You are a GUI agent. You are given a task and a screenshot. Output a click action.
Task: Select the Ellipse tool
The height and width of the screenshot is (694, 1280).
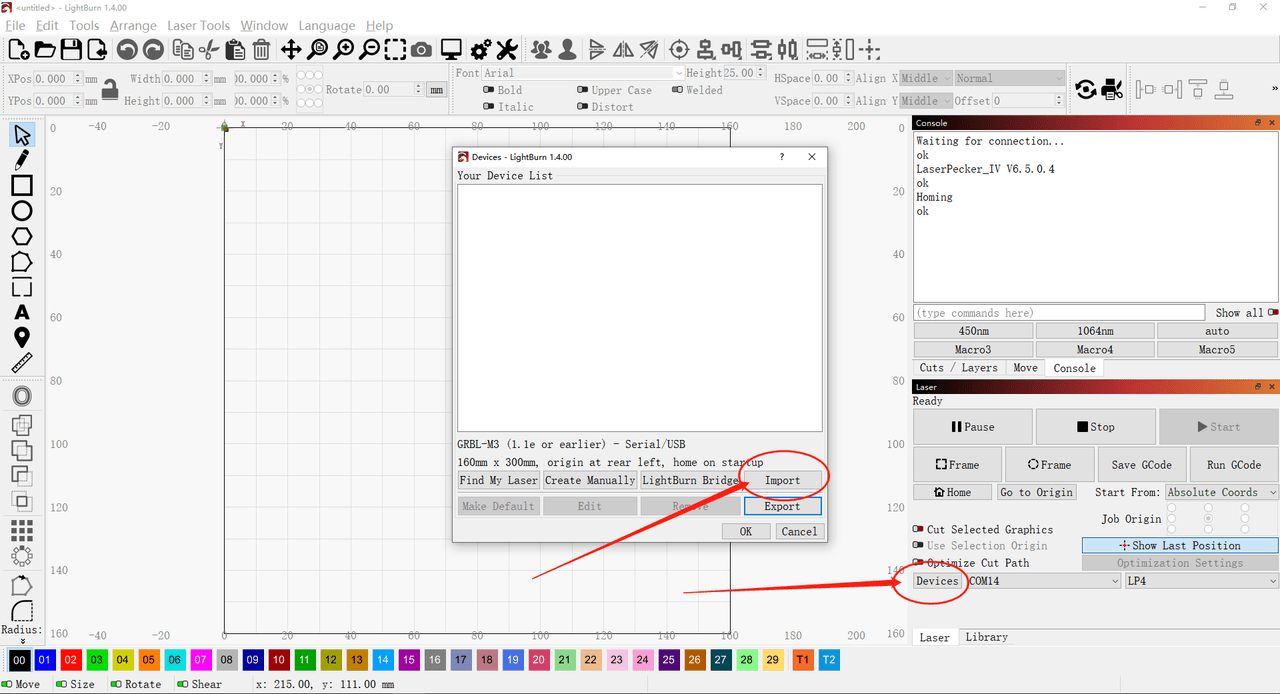tap(22, 211)
